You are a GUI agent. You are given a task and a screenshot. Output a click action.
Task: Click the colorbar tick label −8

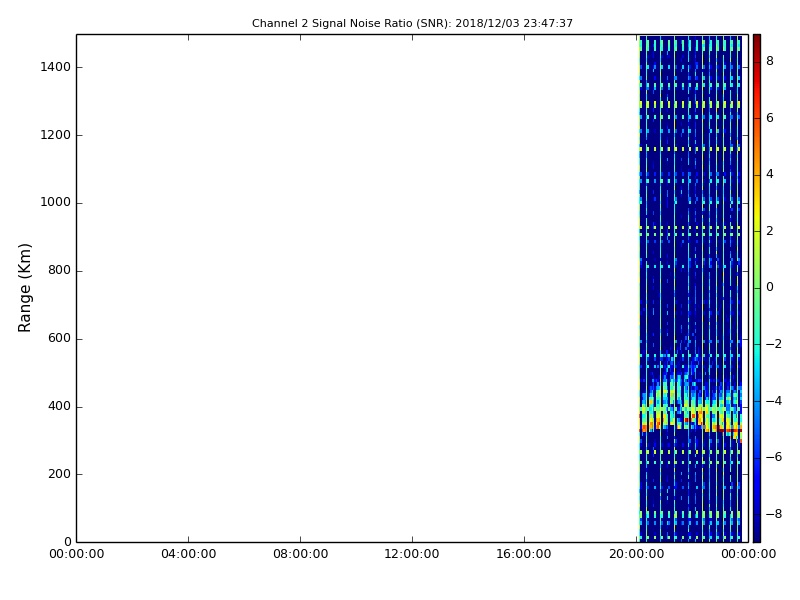[774, 514]
